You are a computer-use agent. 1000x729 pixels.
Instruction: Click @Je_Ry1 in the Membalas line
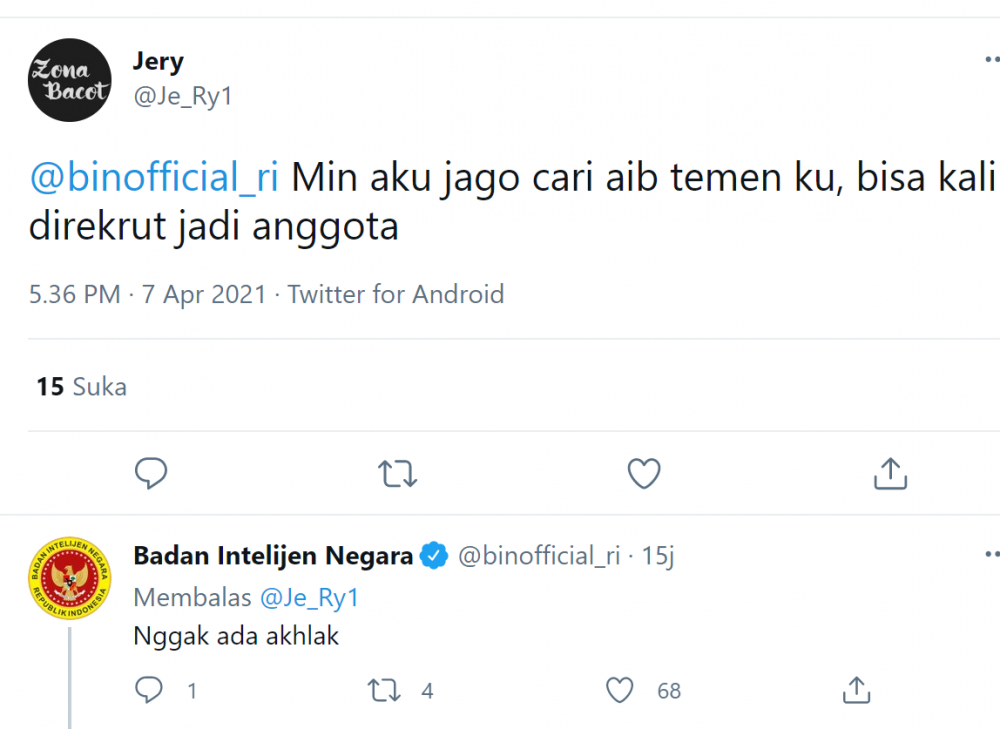click(x=309, y=598)
